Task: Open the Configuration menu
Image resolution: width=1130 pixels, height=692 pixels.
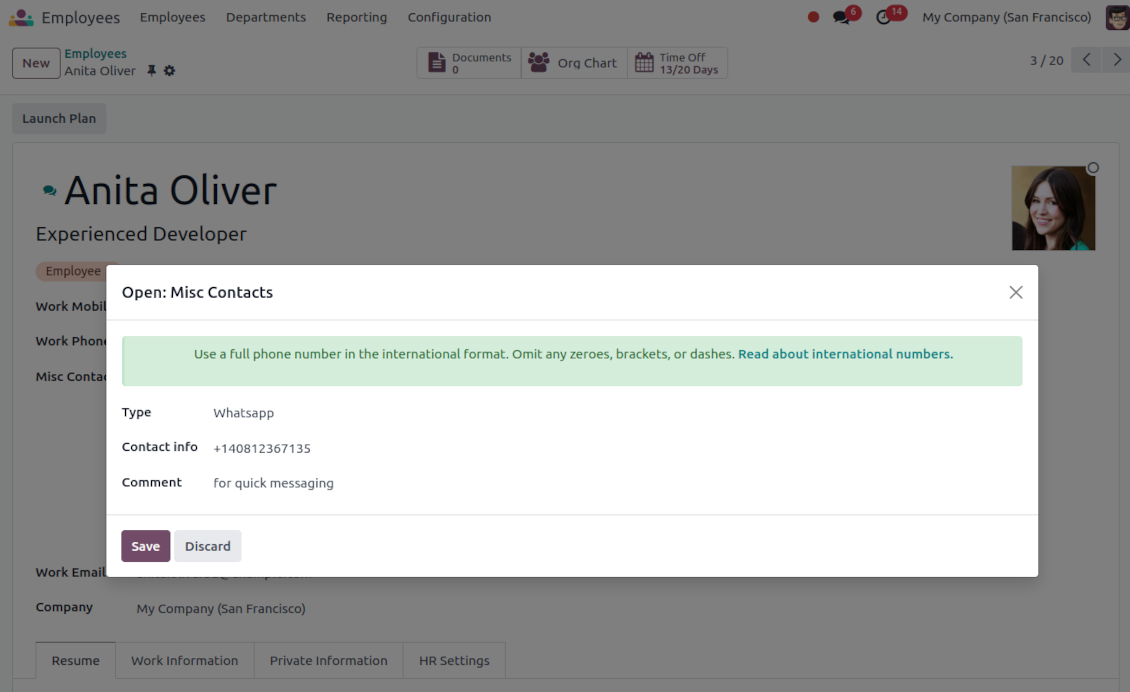Action: 449,17
